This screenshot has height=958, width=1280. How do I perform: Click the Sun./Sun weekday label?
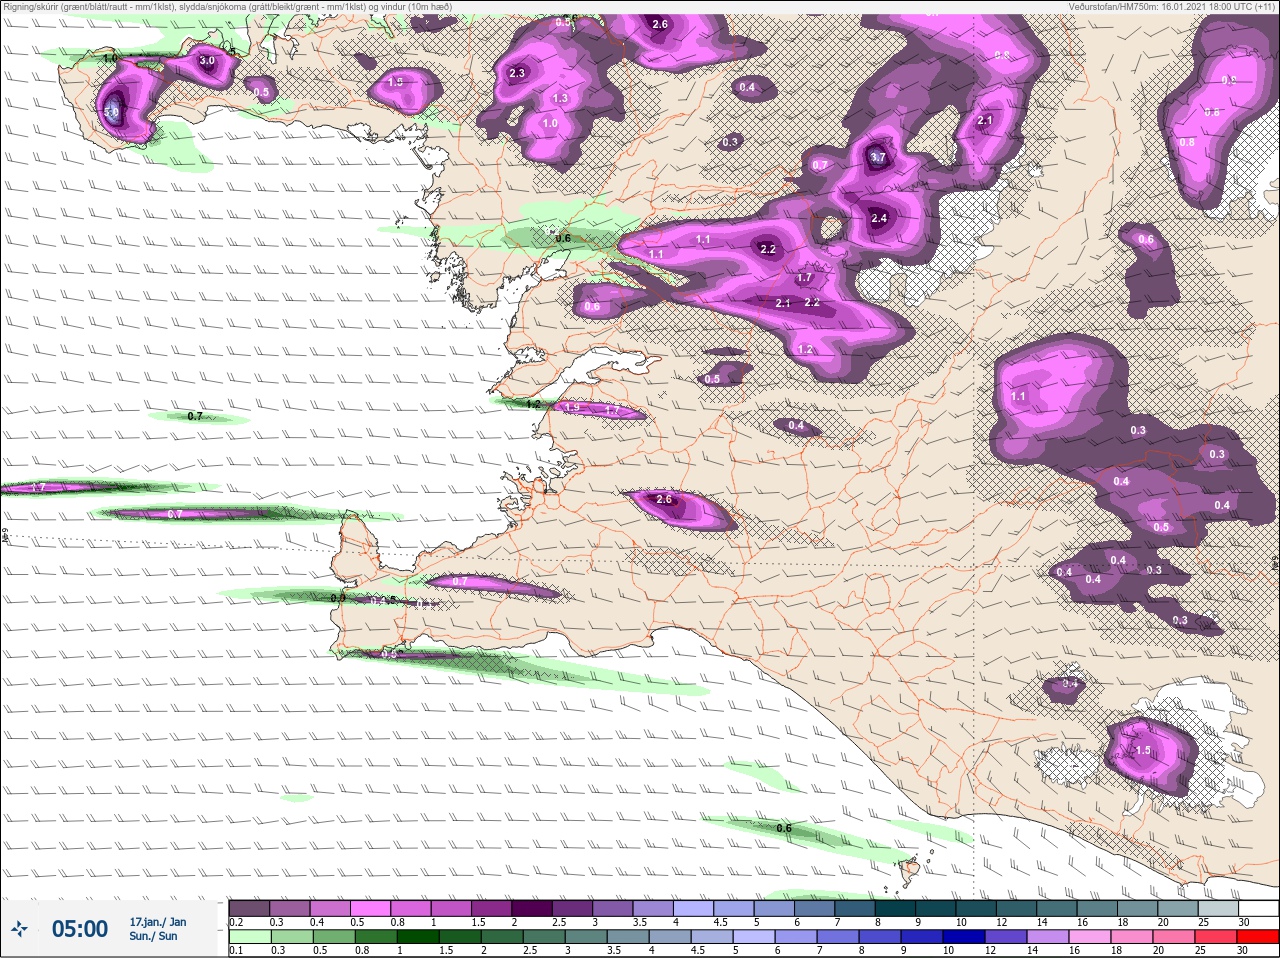click(153, 936)
